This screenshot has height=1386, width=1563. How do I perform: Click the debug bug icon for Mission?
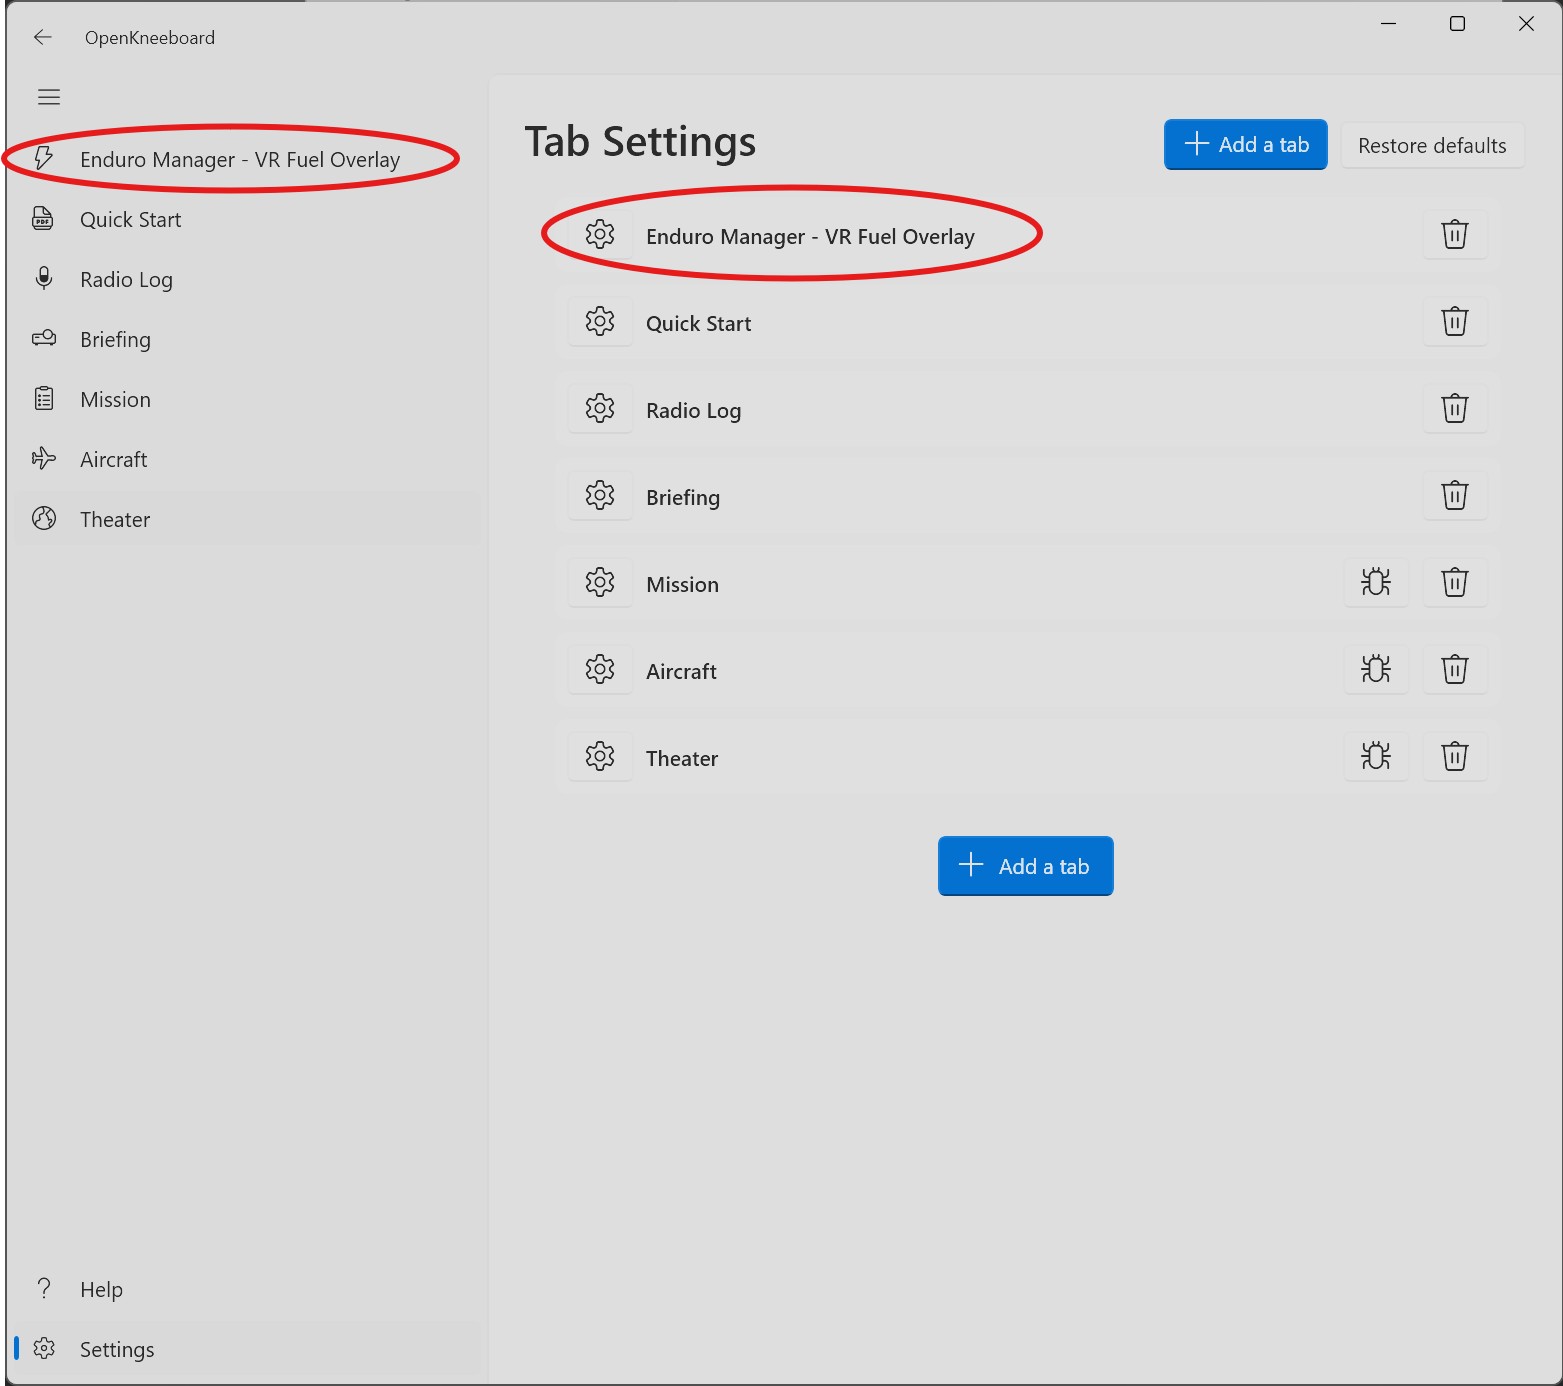click(x=1376, y=583)
